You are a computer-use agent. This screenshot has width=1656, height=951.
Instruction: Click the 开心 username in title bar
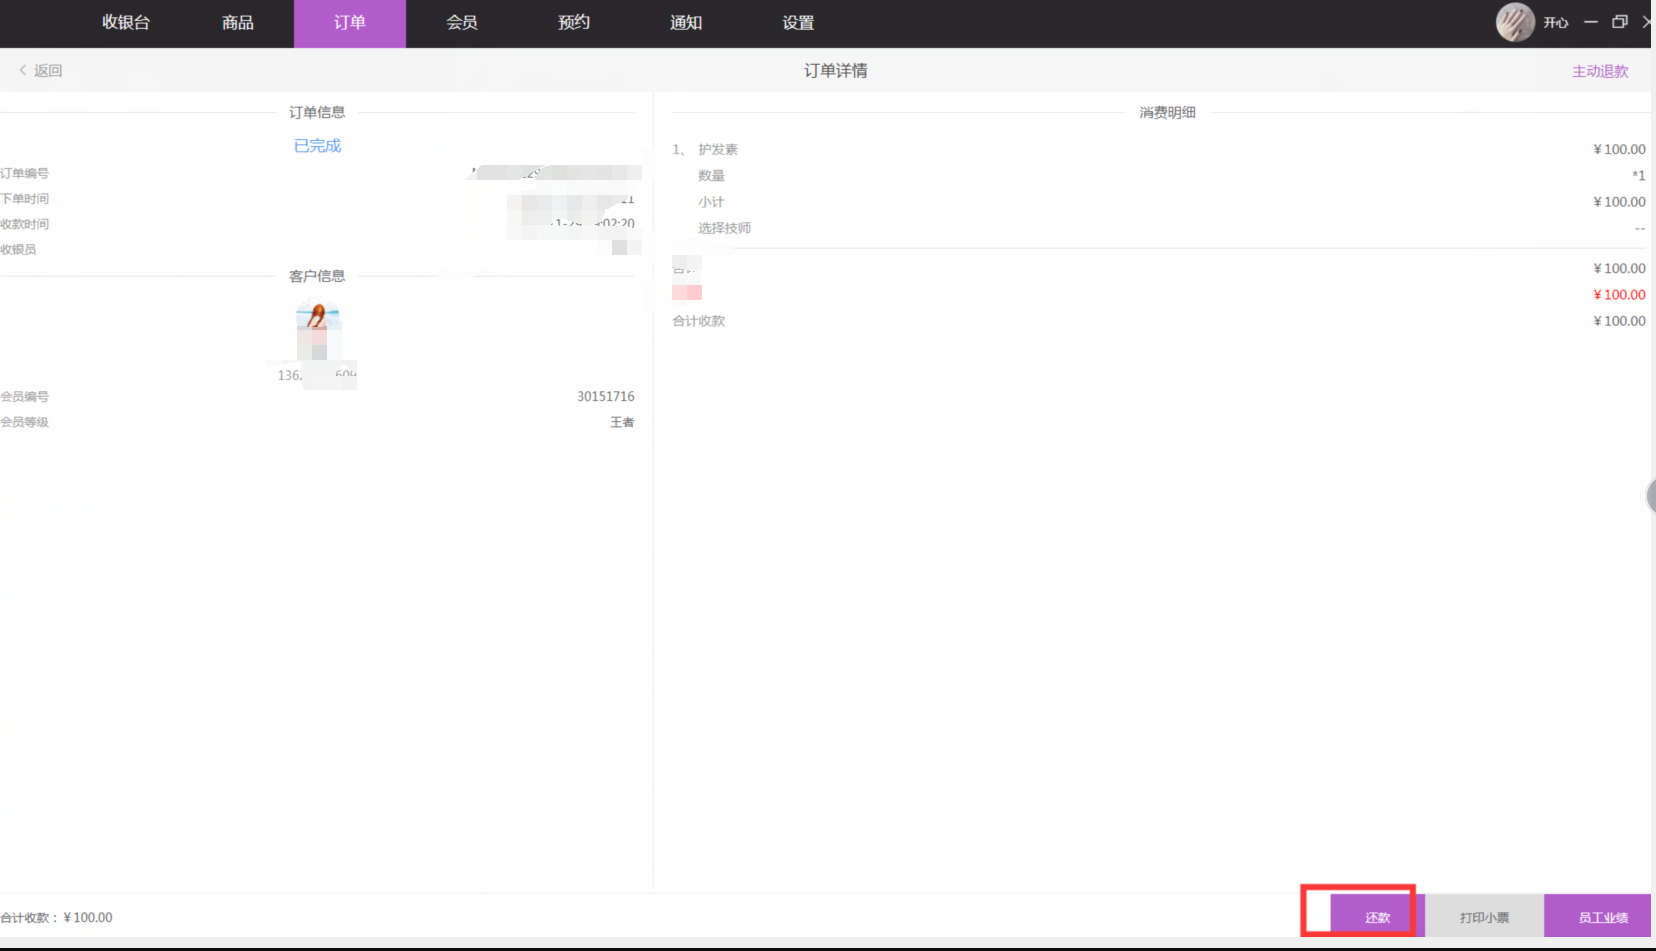click(1556, 23)
